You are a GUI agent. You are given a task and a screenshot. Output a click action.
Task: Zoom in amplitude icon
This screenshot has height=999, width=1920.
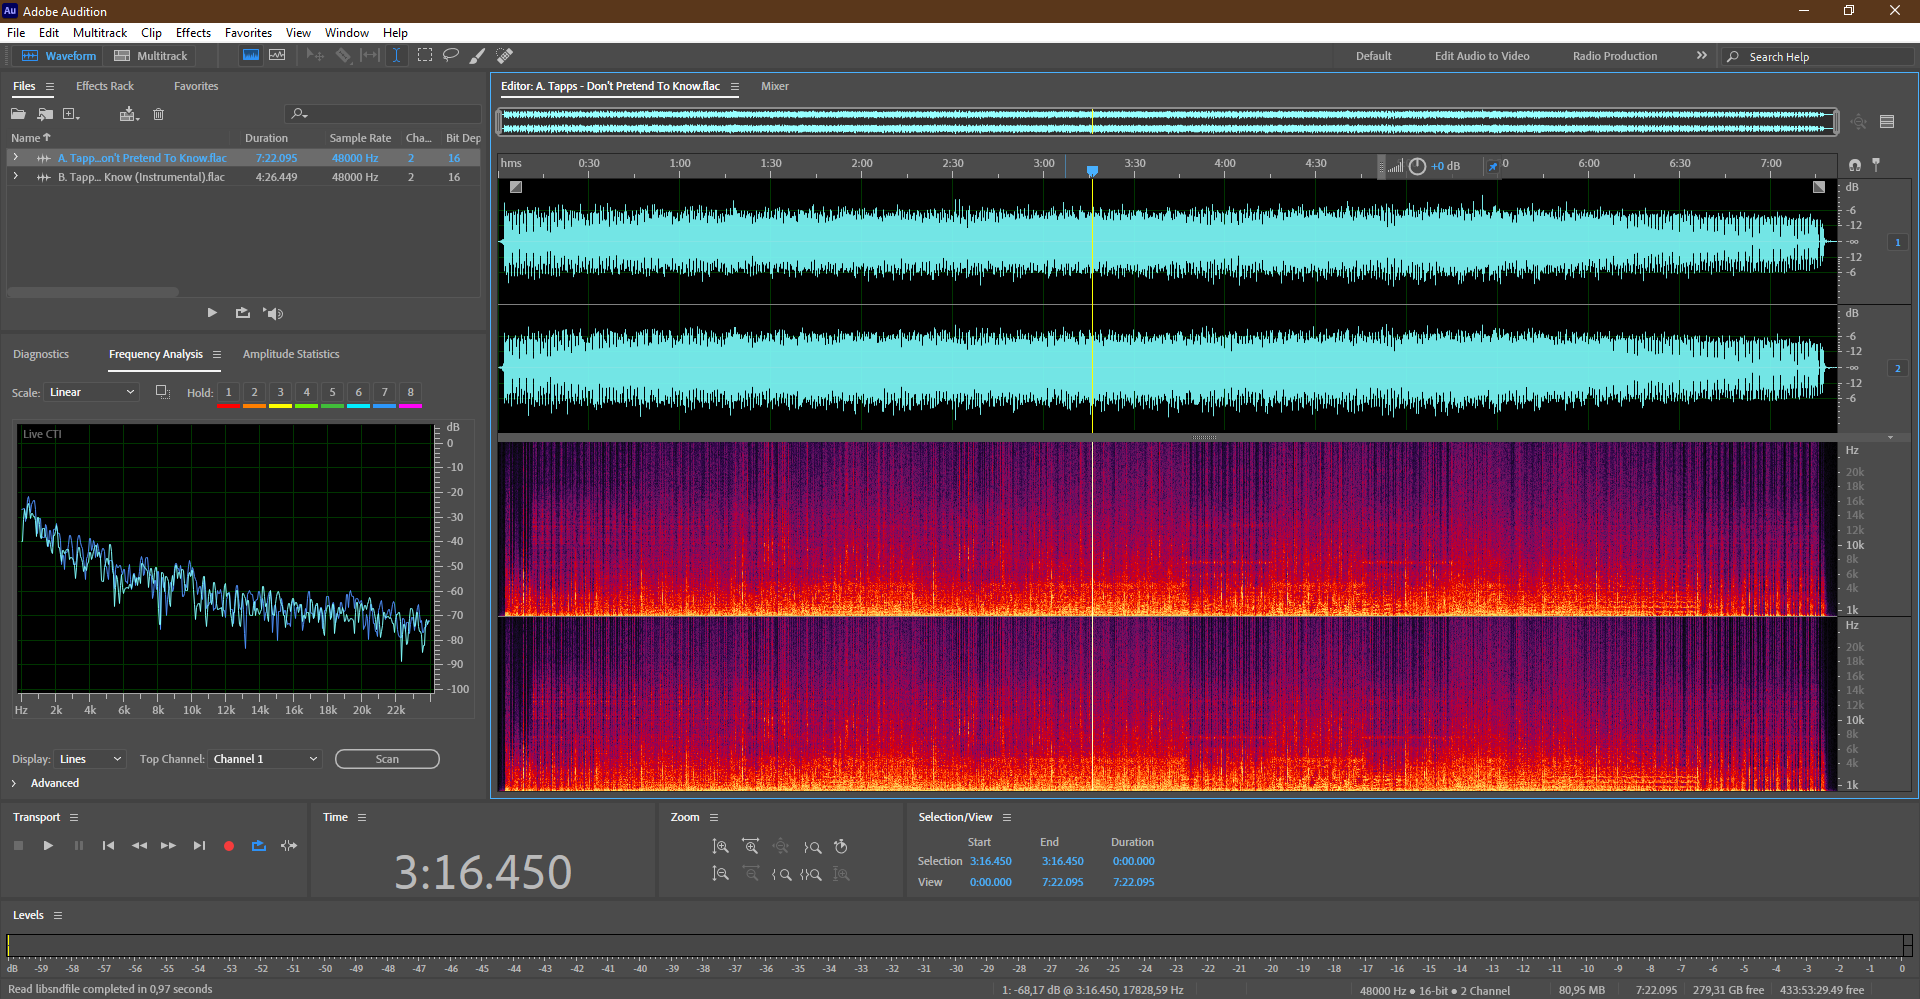720,847
